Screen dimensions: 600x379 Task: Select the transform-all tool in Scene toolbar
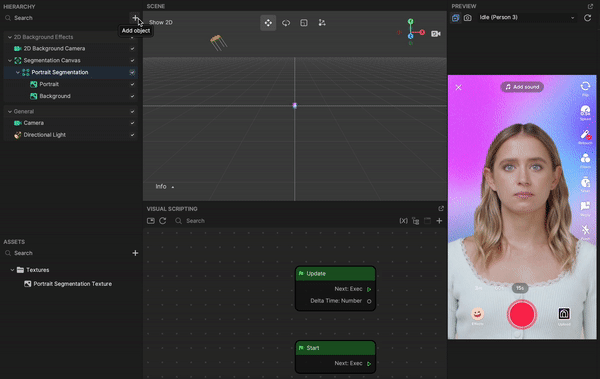[x=322, y=23]
